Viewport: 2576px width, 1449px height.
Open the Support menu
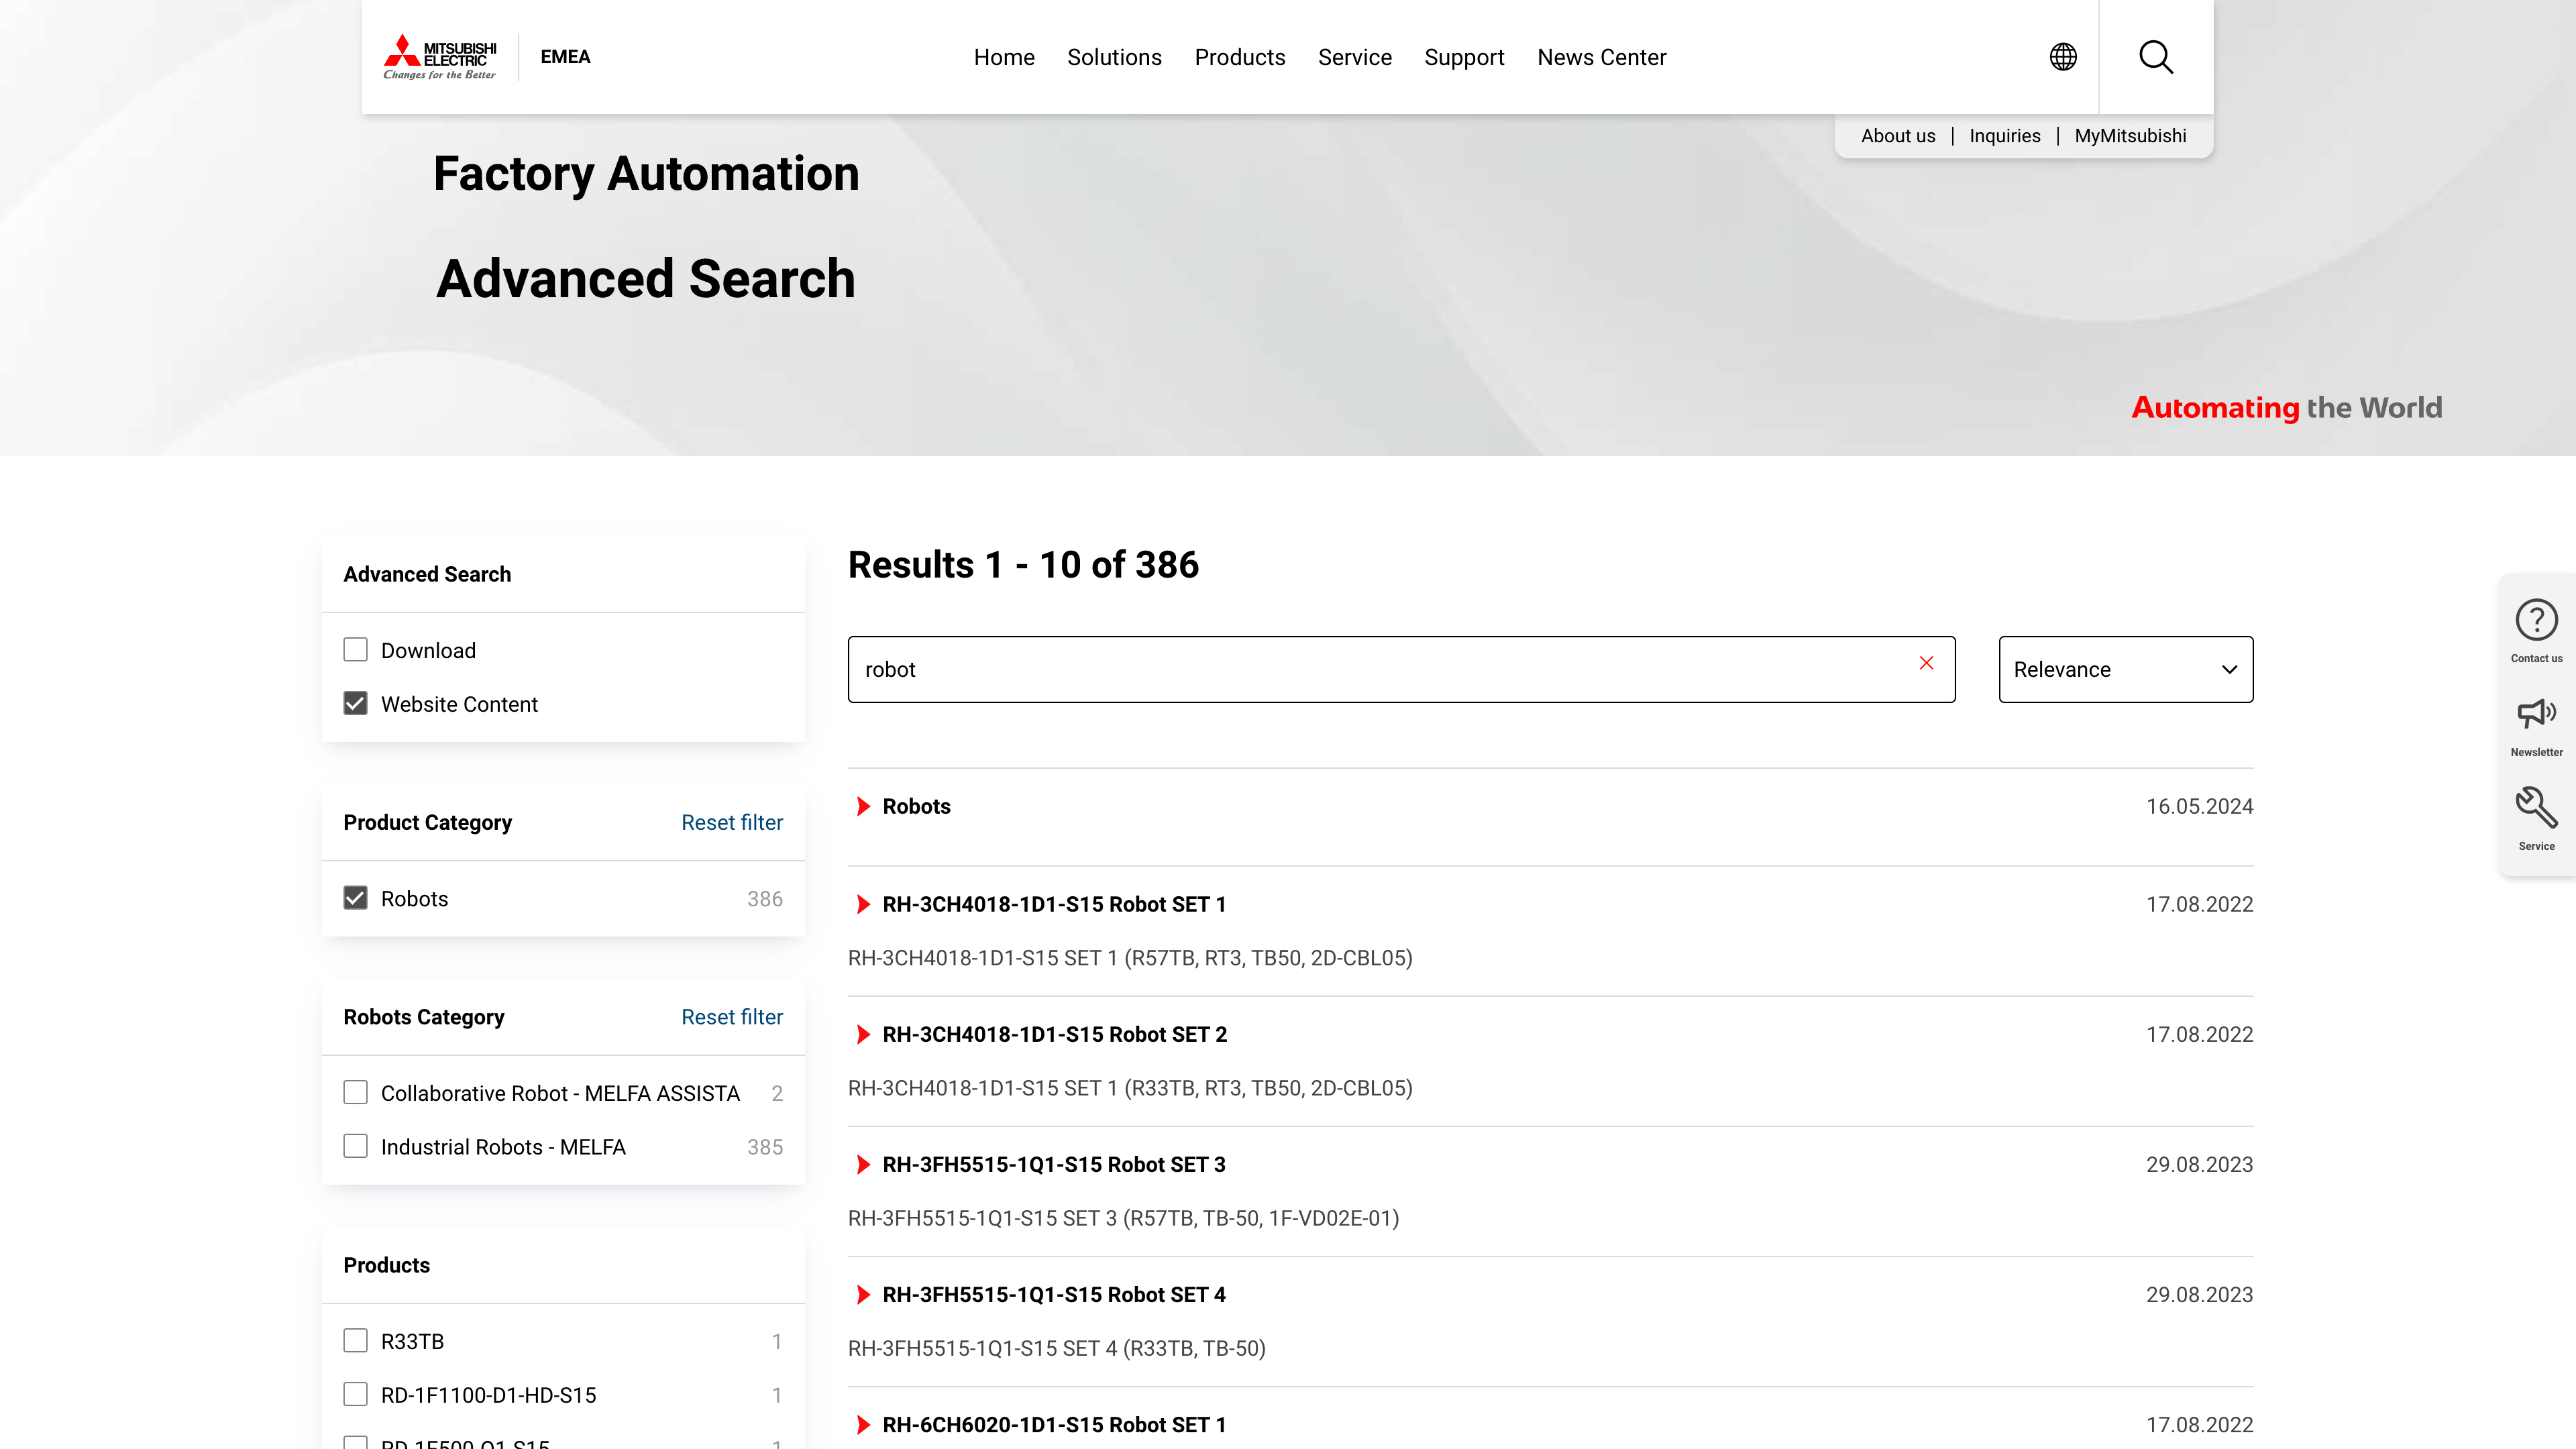[x=1464, y=57]
